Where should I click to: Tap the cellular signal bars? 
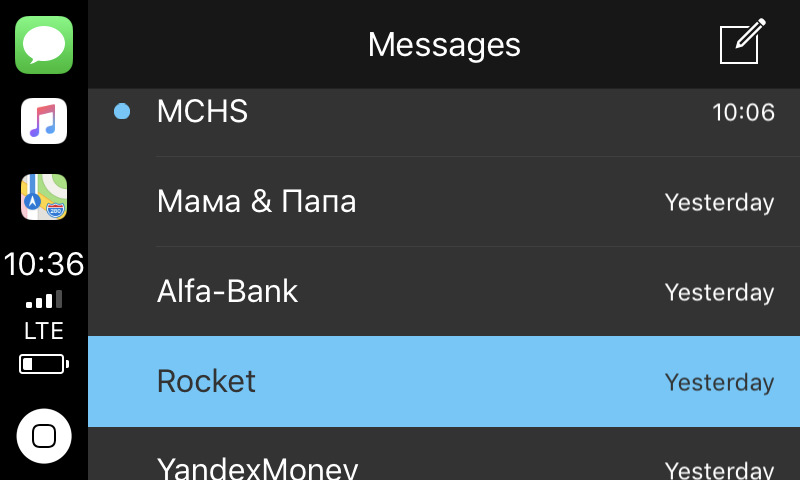tap(44, 299)
